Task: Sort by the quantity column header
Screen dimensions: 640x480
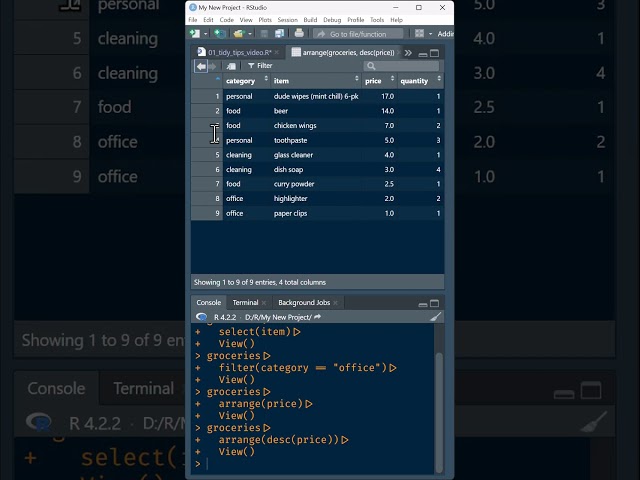Action: pyautogui.click(x=421, y=81)
